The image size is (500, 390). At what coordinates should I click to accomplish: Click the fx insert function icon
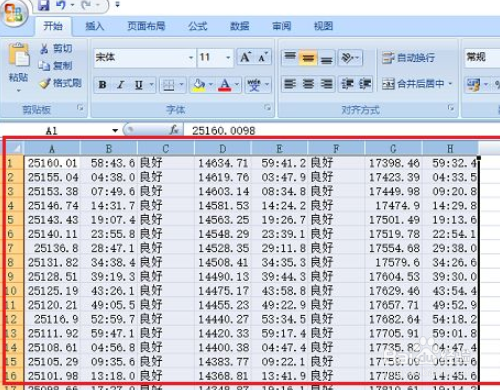coord(174,130)
